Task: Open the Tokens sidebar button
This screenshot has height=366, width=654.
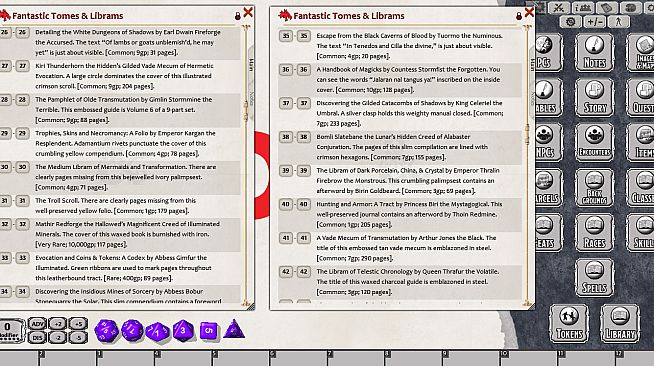Action: pyautogui.click(x=569, y=323)
